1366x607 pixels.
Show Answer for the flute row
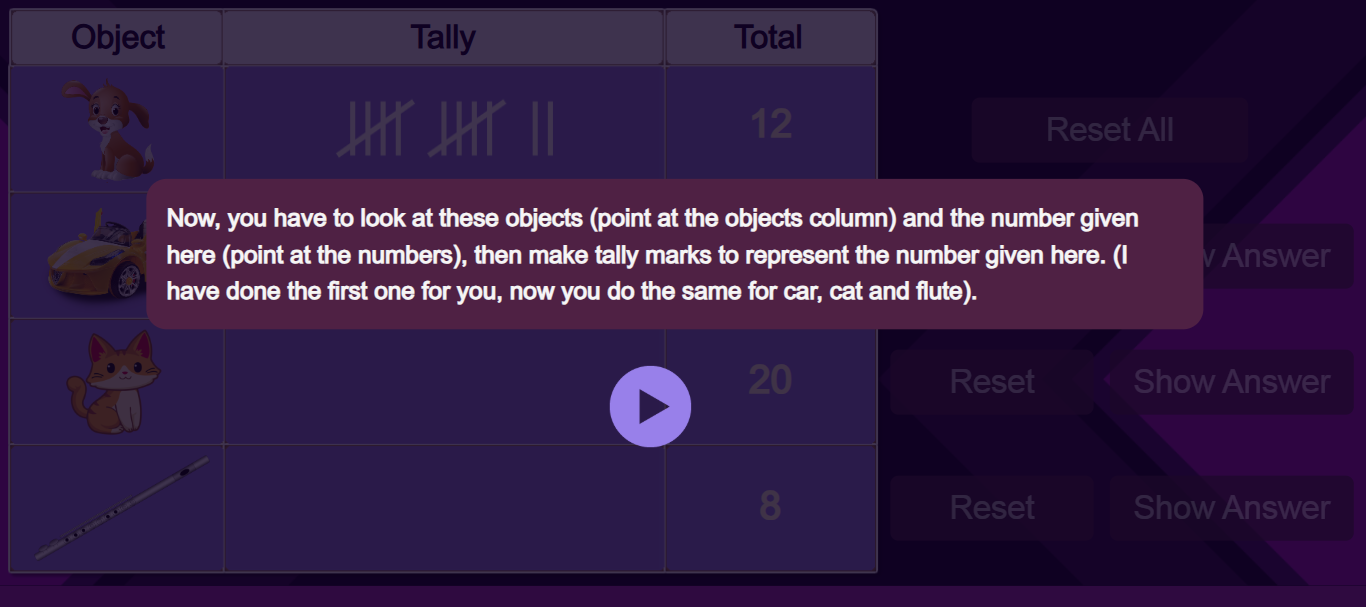[x=1231, y=508]
